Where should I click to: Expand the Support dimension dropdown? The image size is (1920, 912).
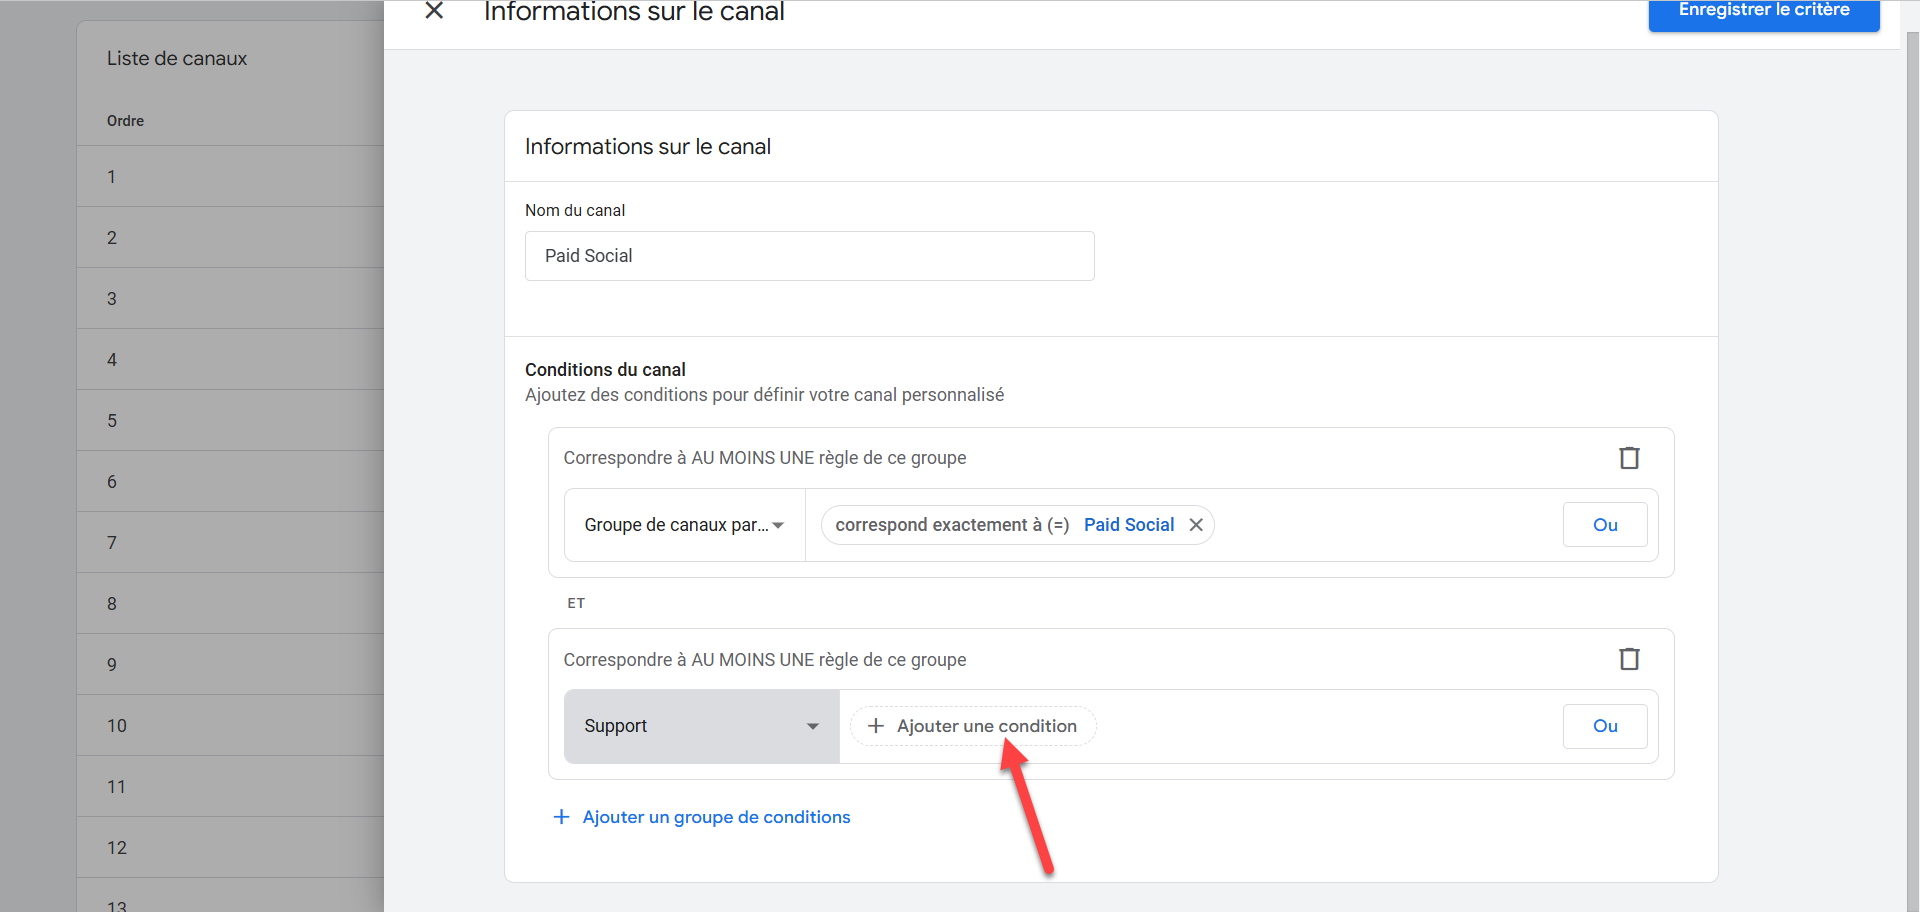tap(701, 726)
